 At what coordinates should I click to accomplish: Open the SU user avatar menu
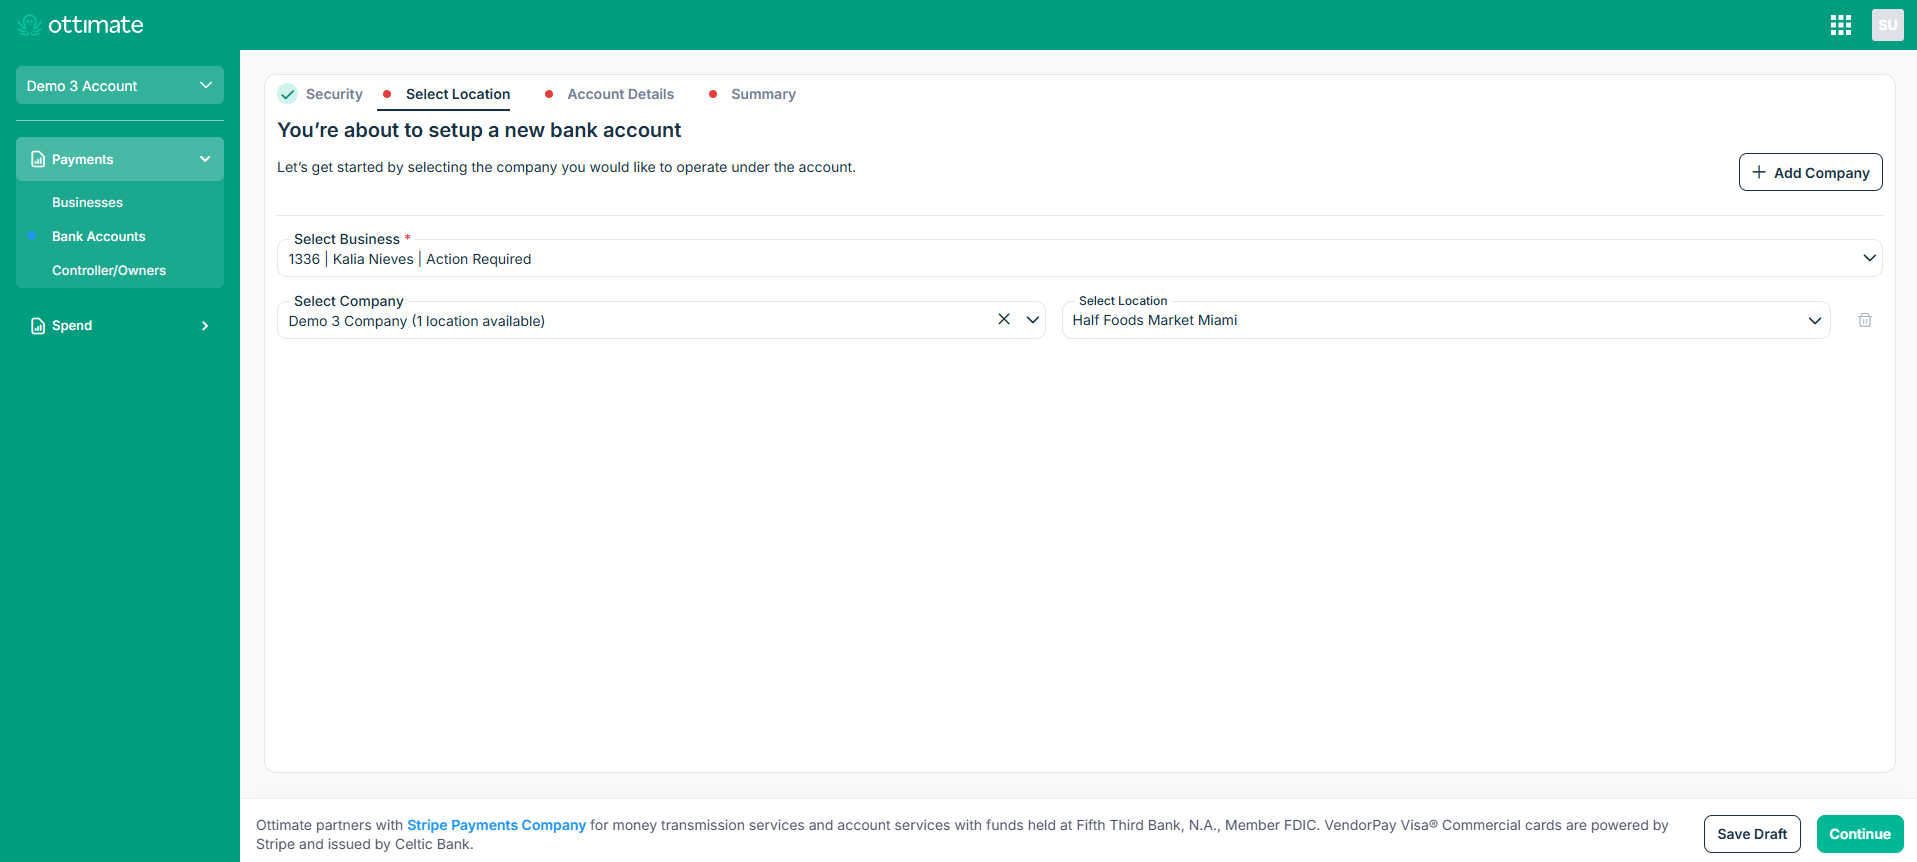pyautogui.click(x=1888, y=25)
